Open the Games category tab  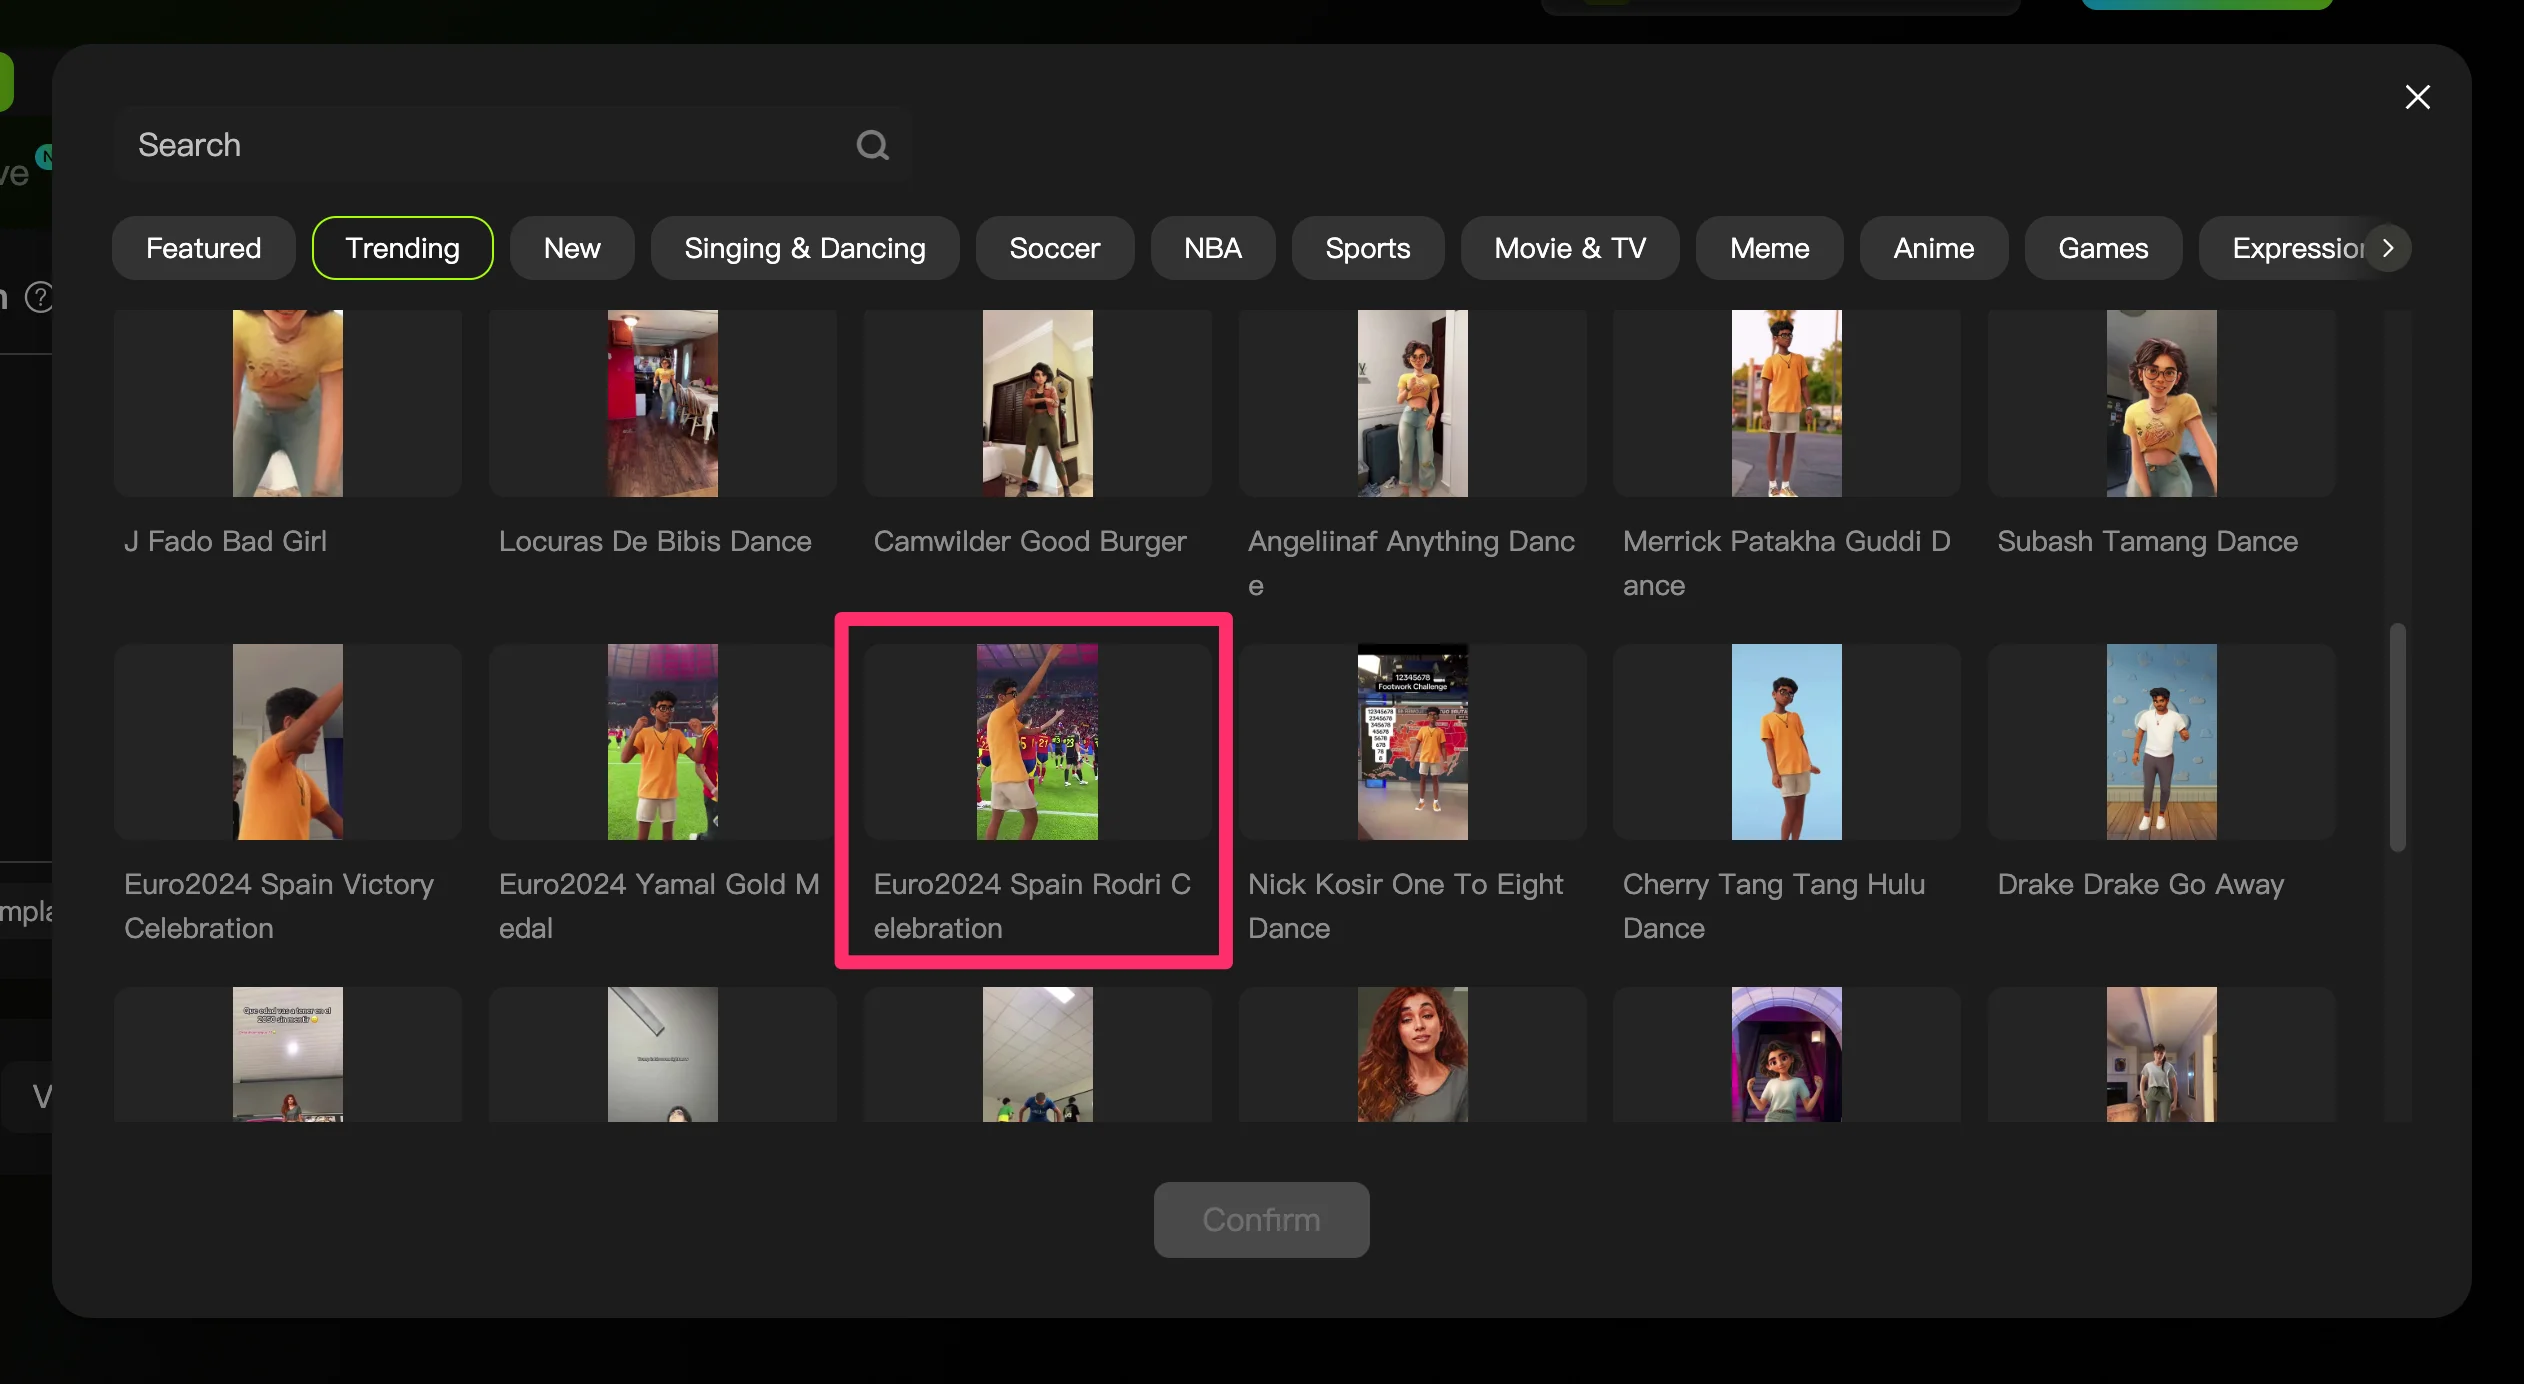click(2102, 248)
